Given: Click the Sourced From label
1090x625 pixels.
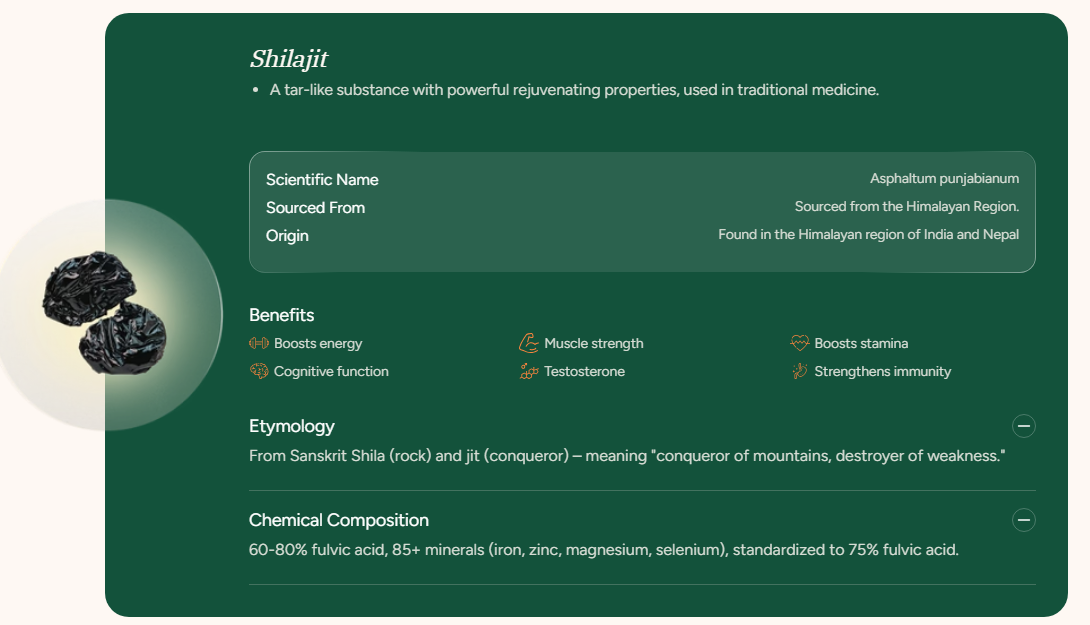Looking at the screenshot, I should click(315, 208).
